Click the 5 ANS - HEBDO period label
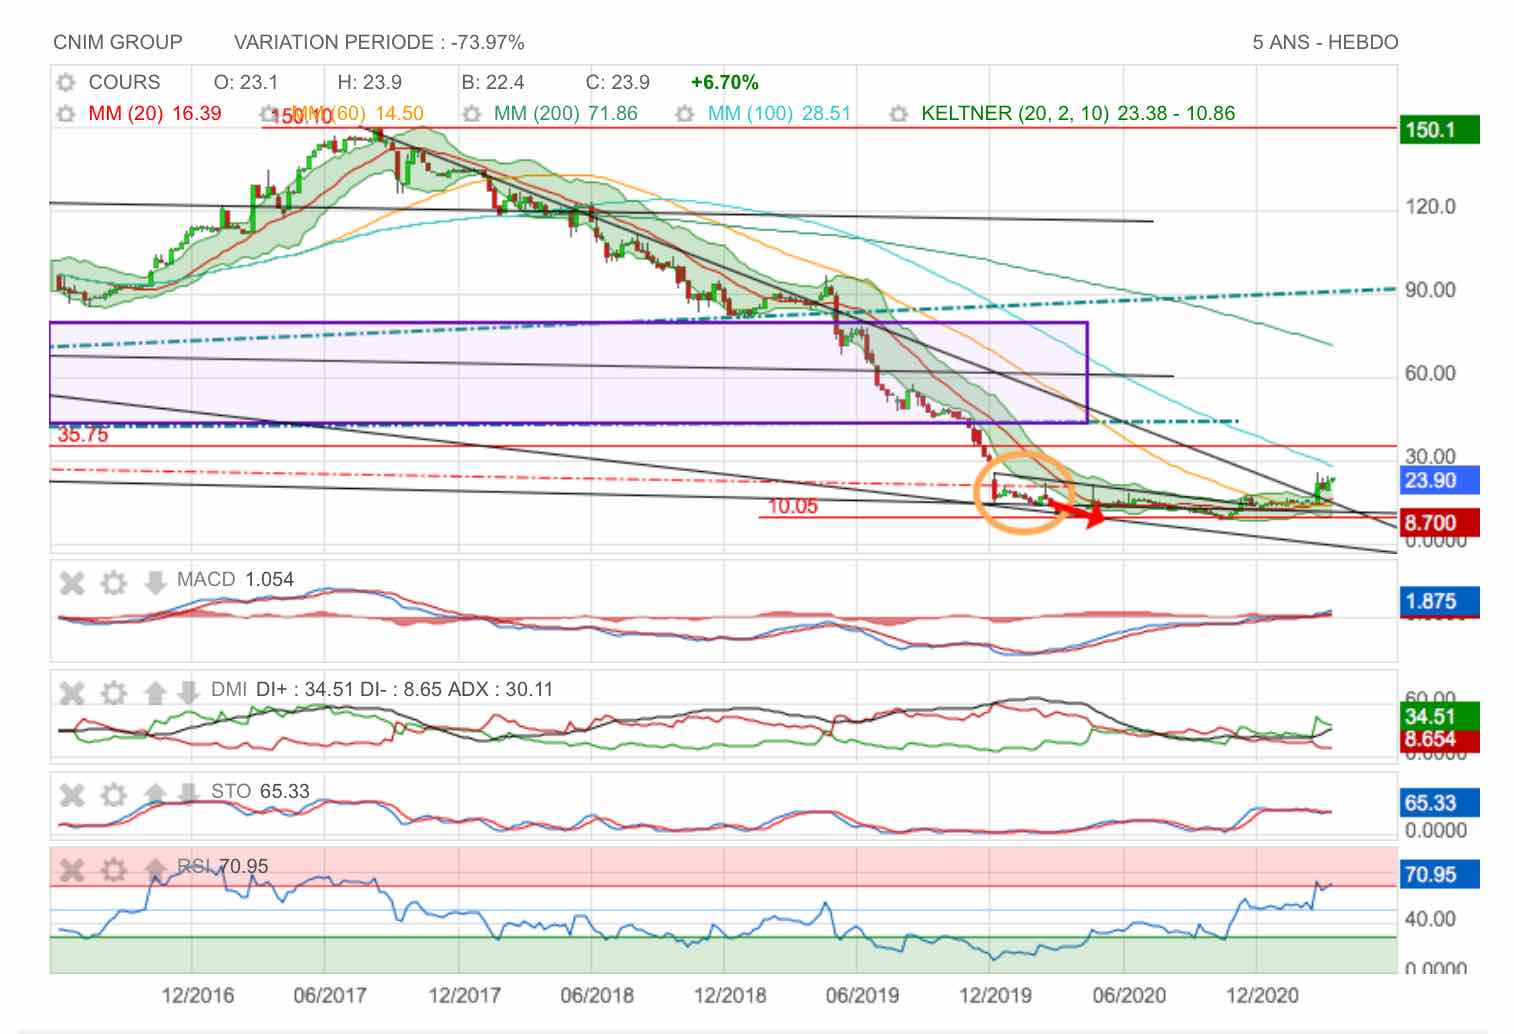Screen dimensions: 1514x1034 tap(1325, 42)
